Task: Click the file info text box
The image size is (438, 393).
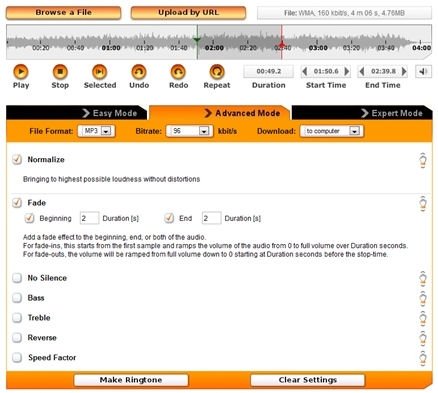Action: pyautogui.click(x=344, y=13)
